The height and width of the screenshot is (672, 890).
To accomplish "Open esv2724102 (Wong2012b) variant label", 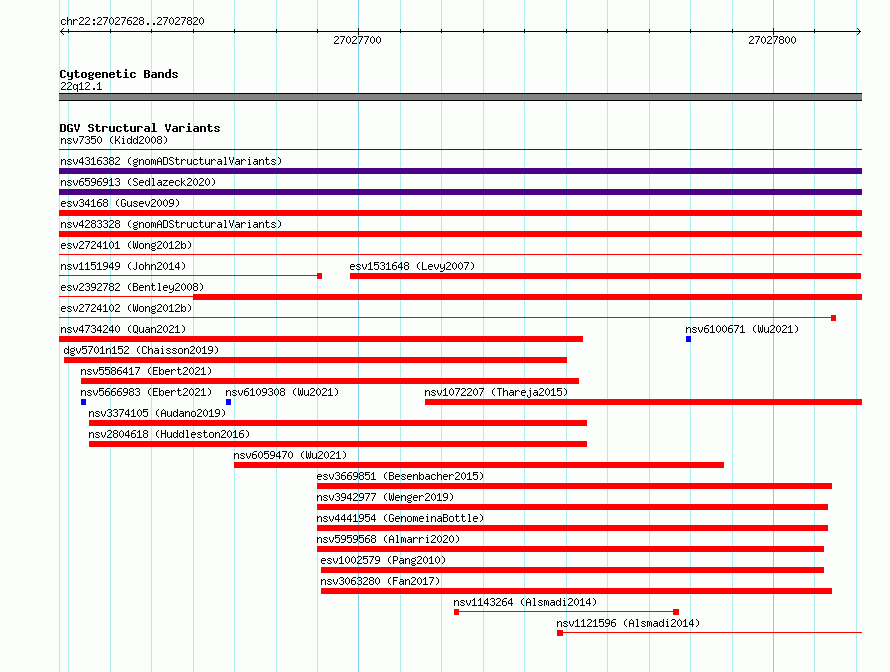I will tap(126, 308).
